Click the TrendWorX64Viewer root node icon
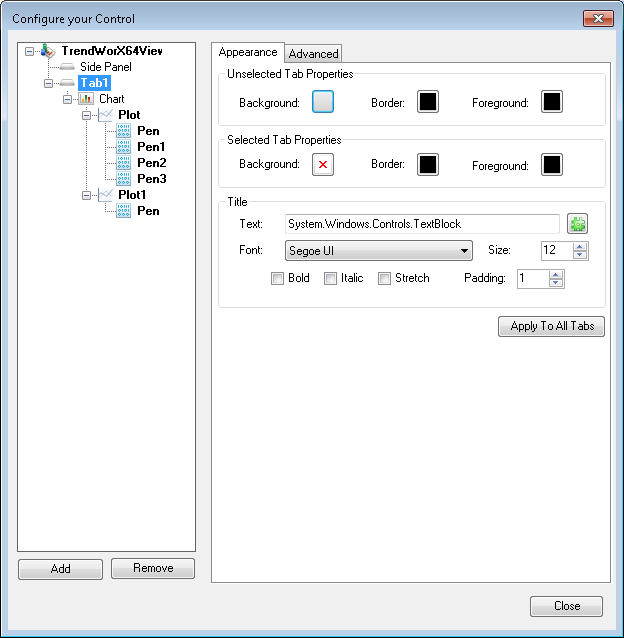The image size is (624, 638). pyautogui.click(x=48, y=51)
